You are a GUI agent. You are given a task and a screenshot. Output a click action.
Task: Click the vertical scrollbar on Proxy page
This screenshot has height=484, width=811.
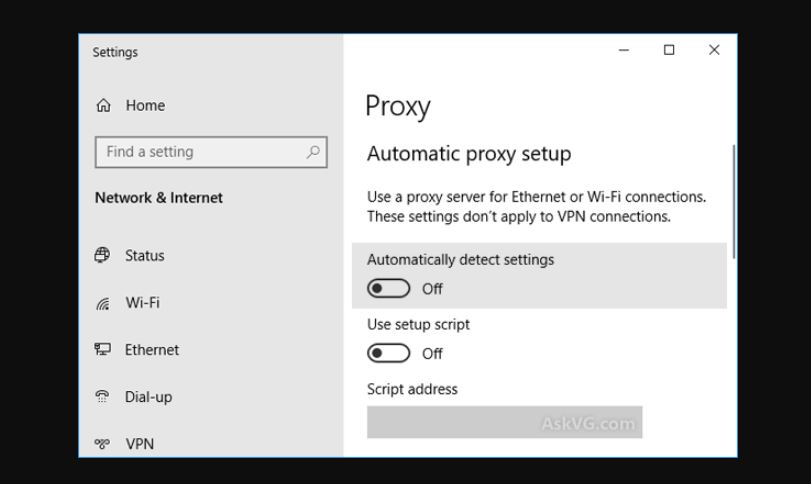pyautogui.click(x=733, y=202)
